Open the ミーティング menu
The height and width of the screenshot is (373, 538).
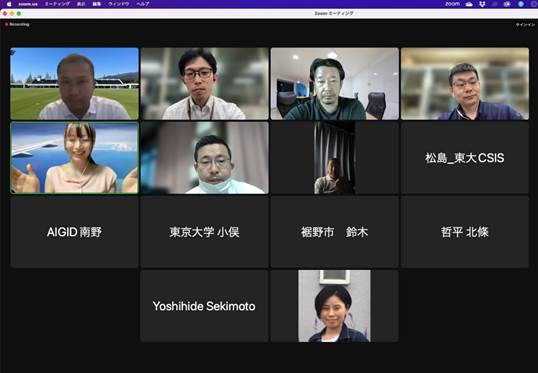click(57, 4)
